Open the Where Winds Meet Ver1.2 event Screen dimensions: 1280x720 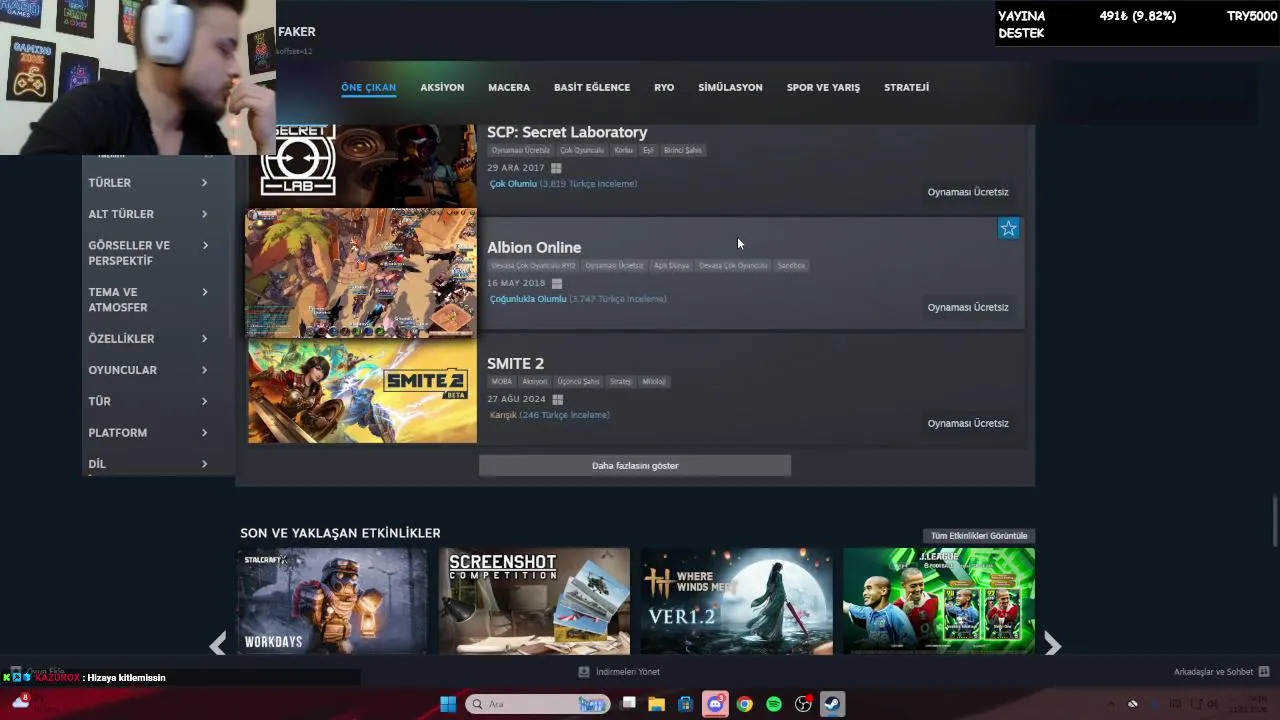point(737,601)
